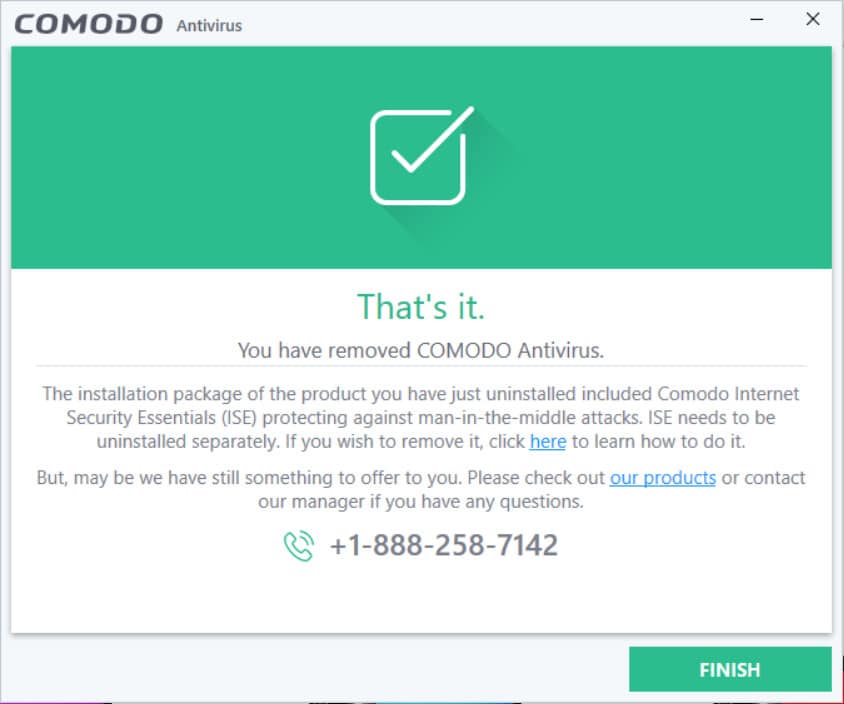Click the "That's it." heading
The image size is (844, 704).
[x=421, y=307]
